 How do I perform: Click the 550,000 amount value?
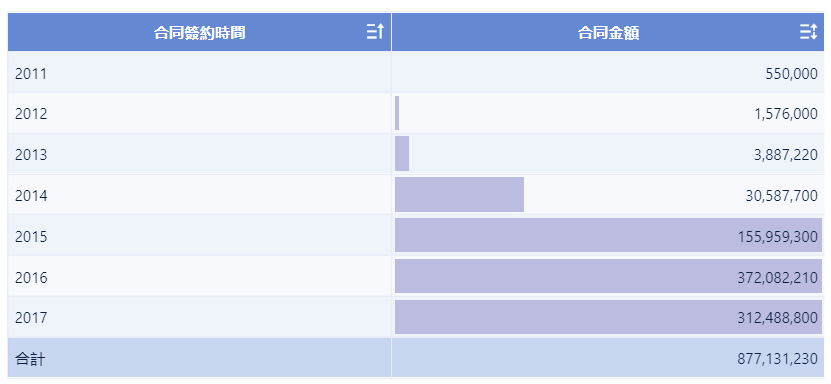[x=791, y=74]
